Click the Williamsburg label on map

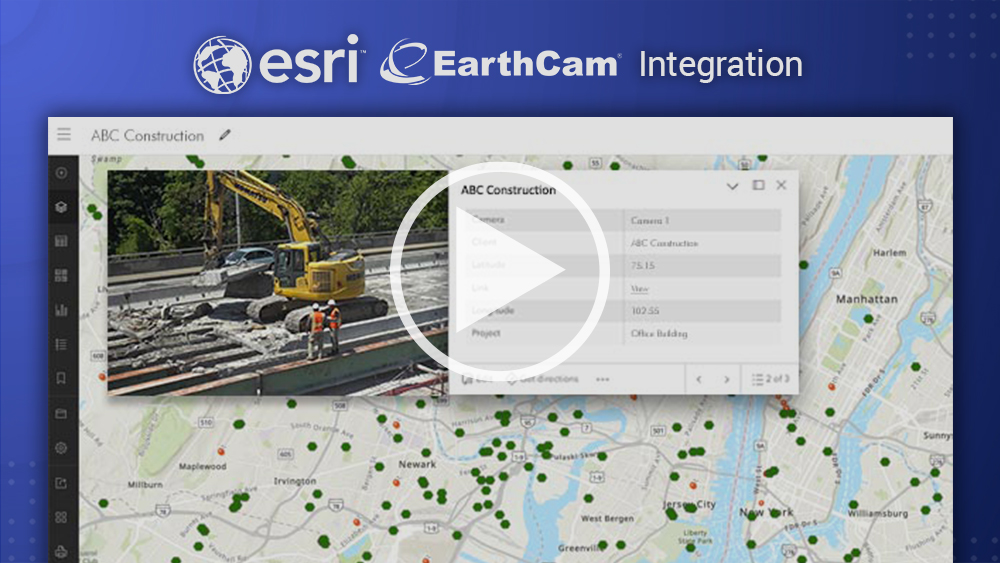878,513
